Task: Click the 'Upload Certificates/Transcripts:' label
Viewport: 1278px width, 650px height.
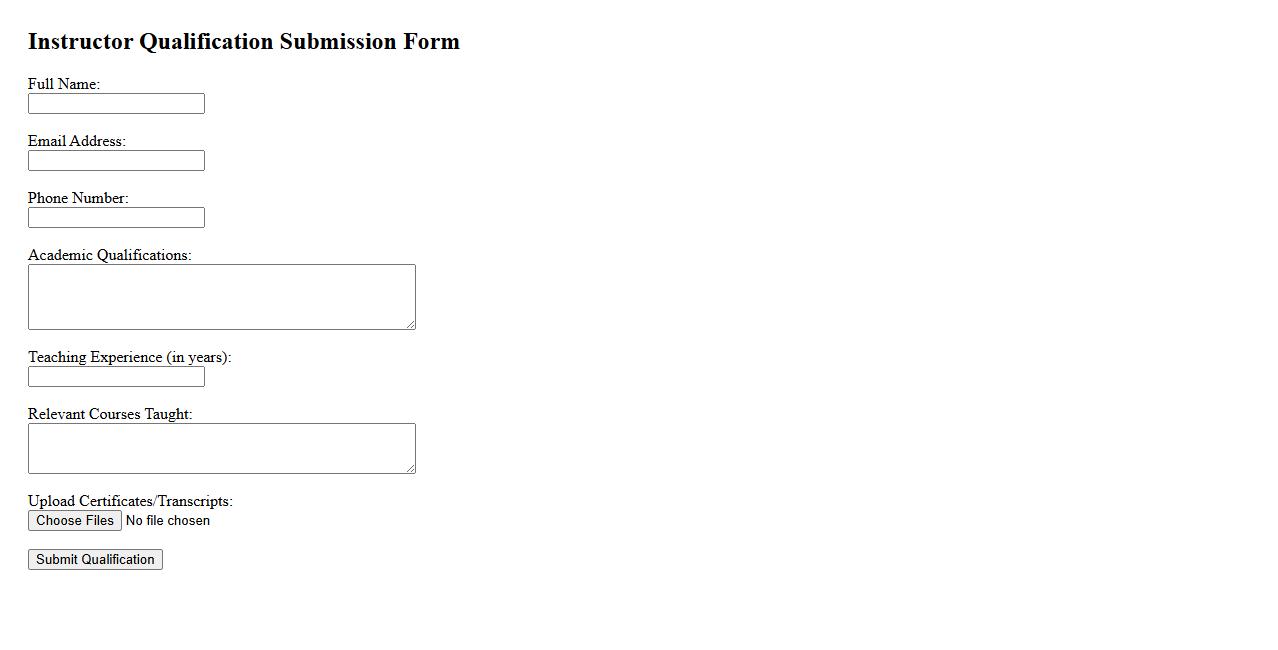Action: pyautogui.click(x=130, y=501)
